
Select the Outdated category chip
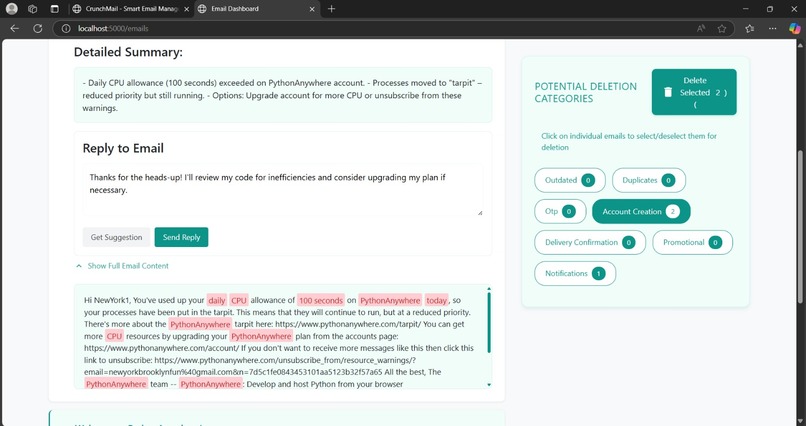point(570,180)
